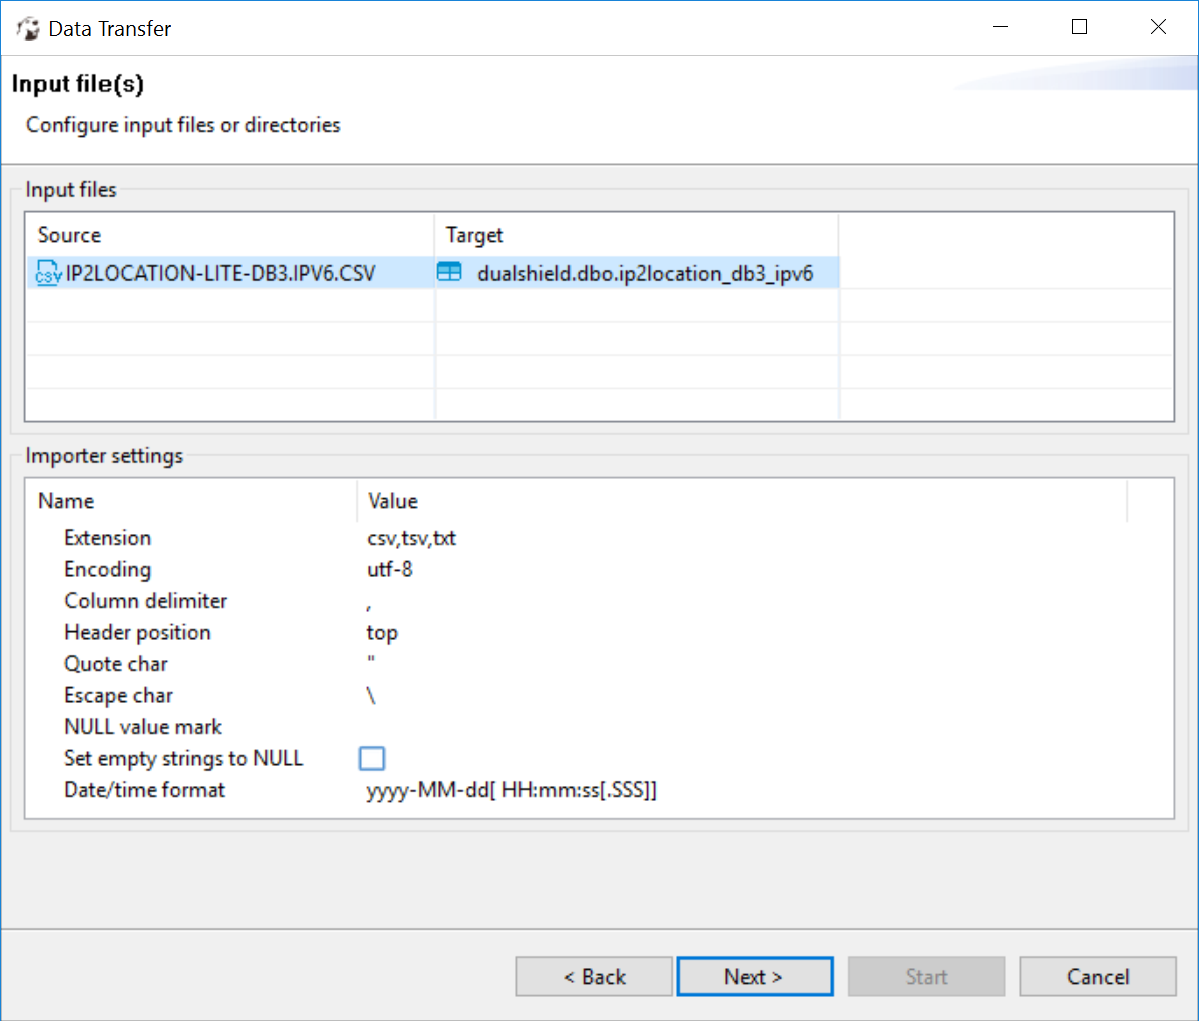The height and width of the screenshot is (1021, 1199).
Task: Edit the Date/time format pattern value
Action: (511, 790)
